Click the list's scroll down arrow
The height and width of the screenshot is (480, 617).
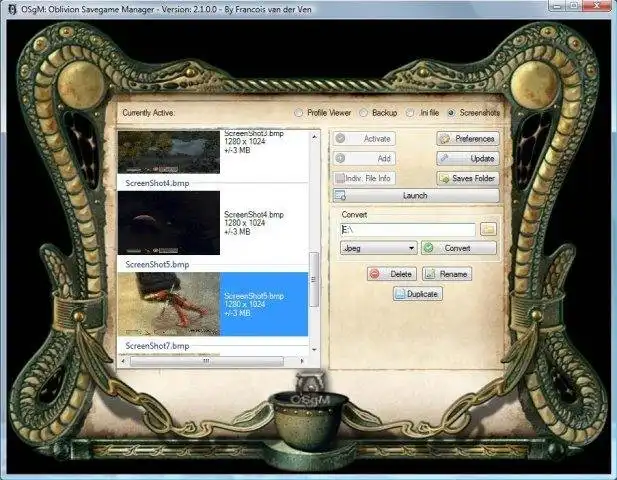(x=314, y=349)
